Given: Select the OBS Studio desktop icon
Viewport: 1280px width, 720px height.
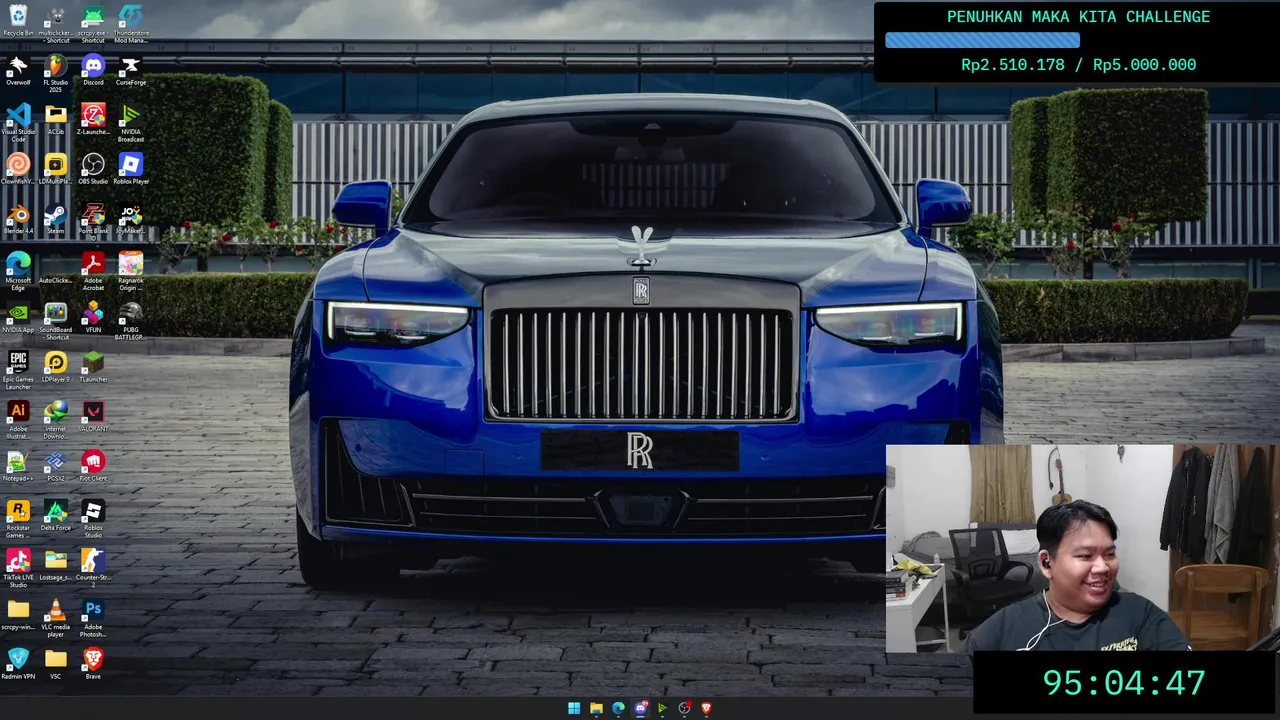Looking at the screenshot, I should [x=93, y=169].
